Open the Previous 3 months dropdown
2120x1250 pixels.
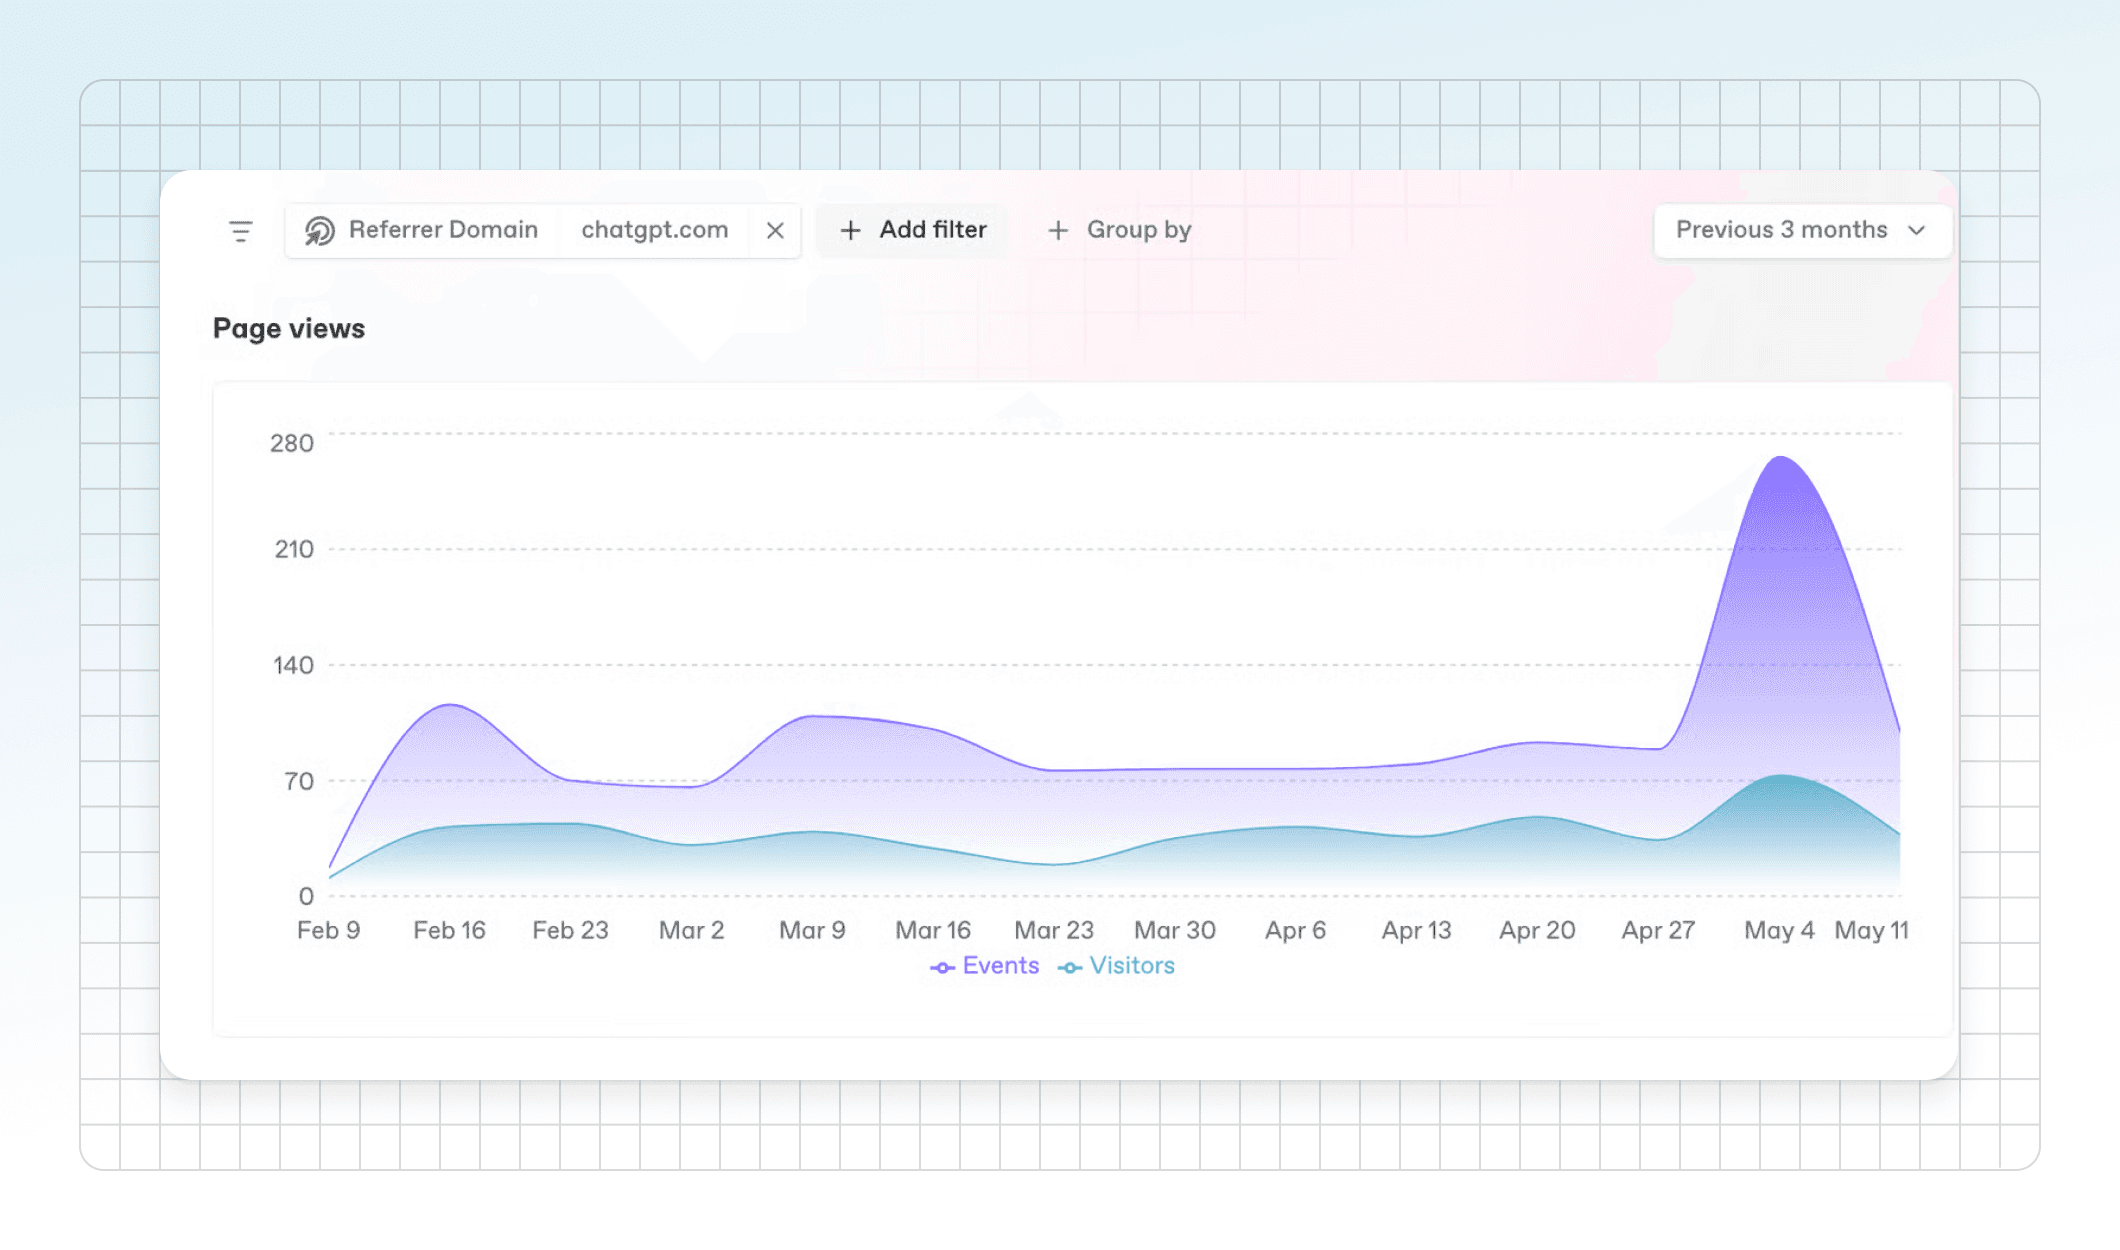1802,231
